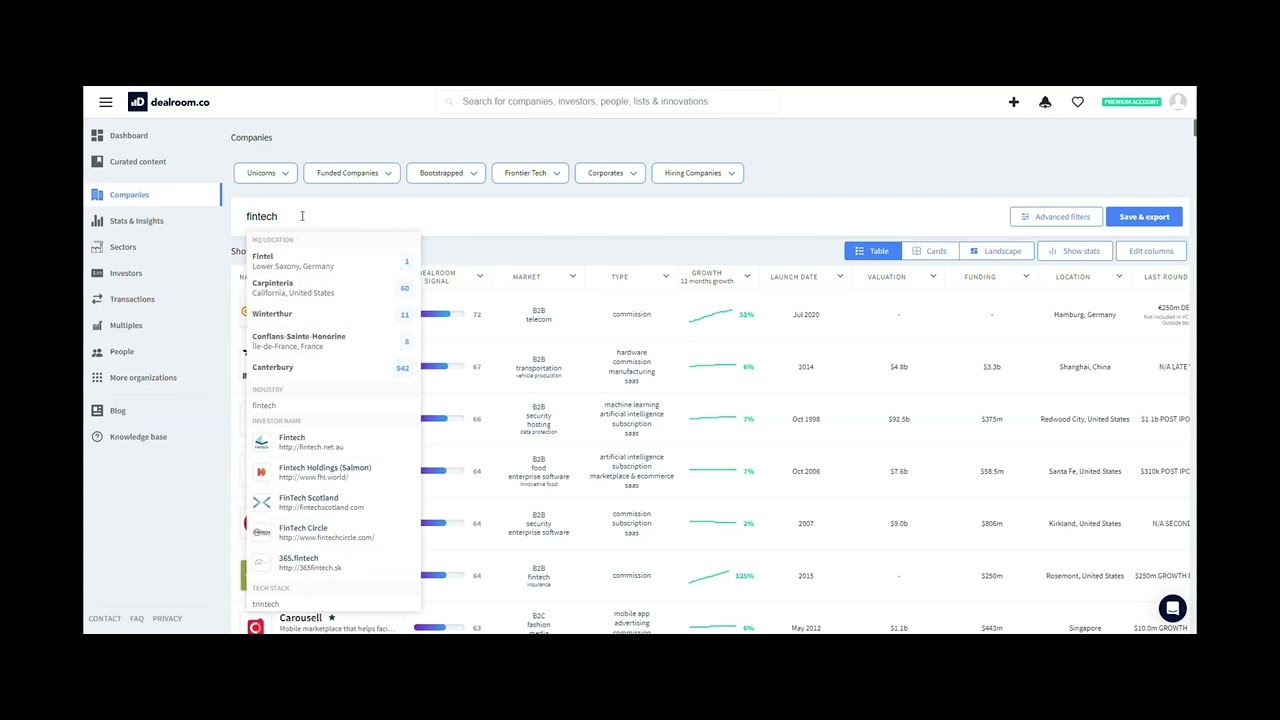Viewport: 1280px width, 720px height.
Task: Open the Frontier Tech dropdown
Action: [530, 173]
